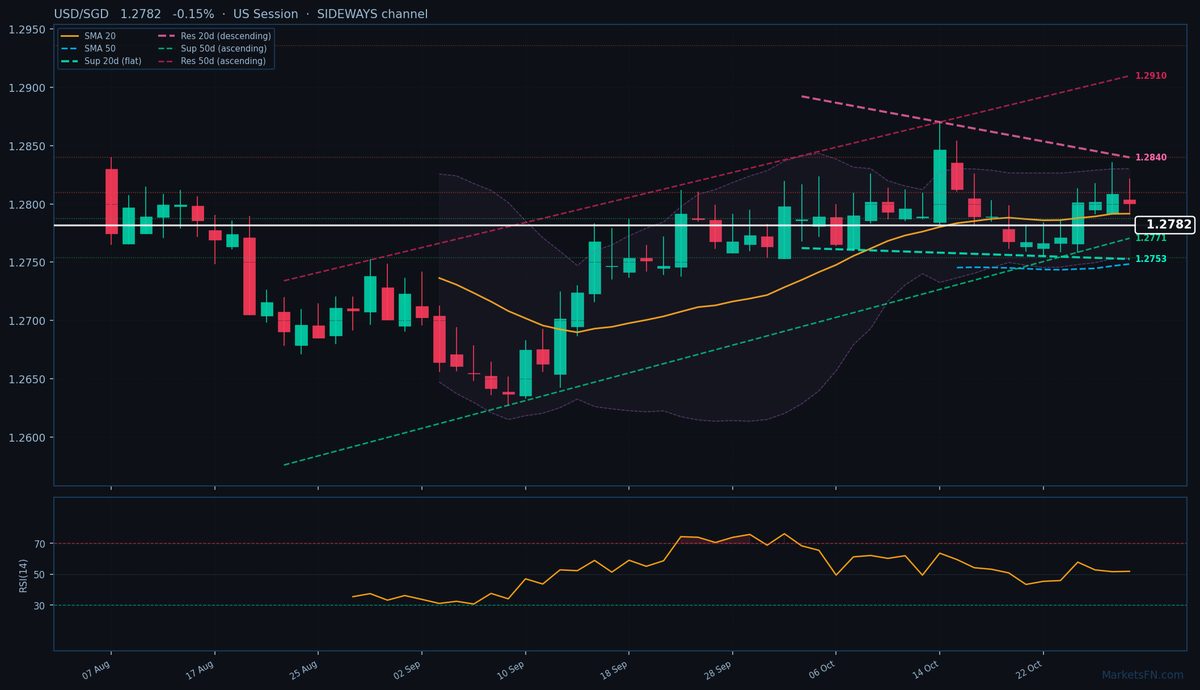
Task: Click the 1.2840 resistance level label
Action: point(1151,158)
